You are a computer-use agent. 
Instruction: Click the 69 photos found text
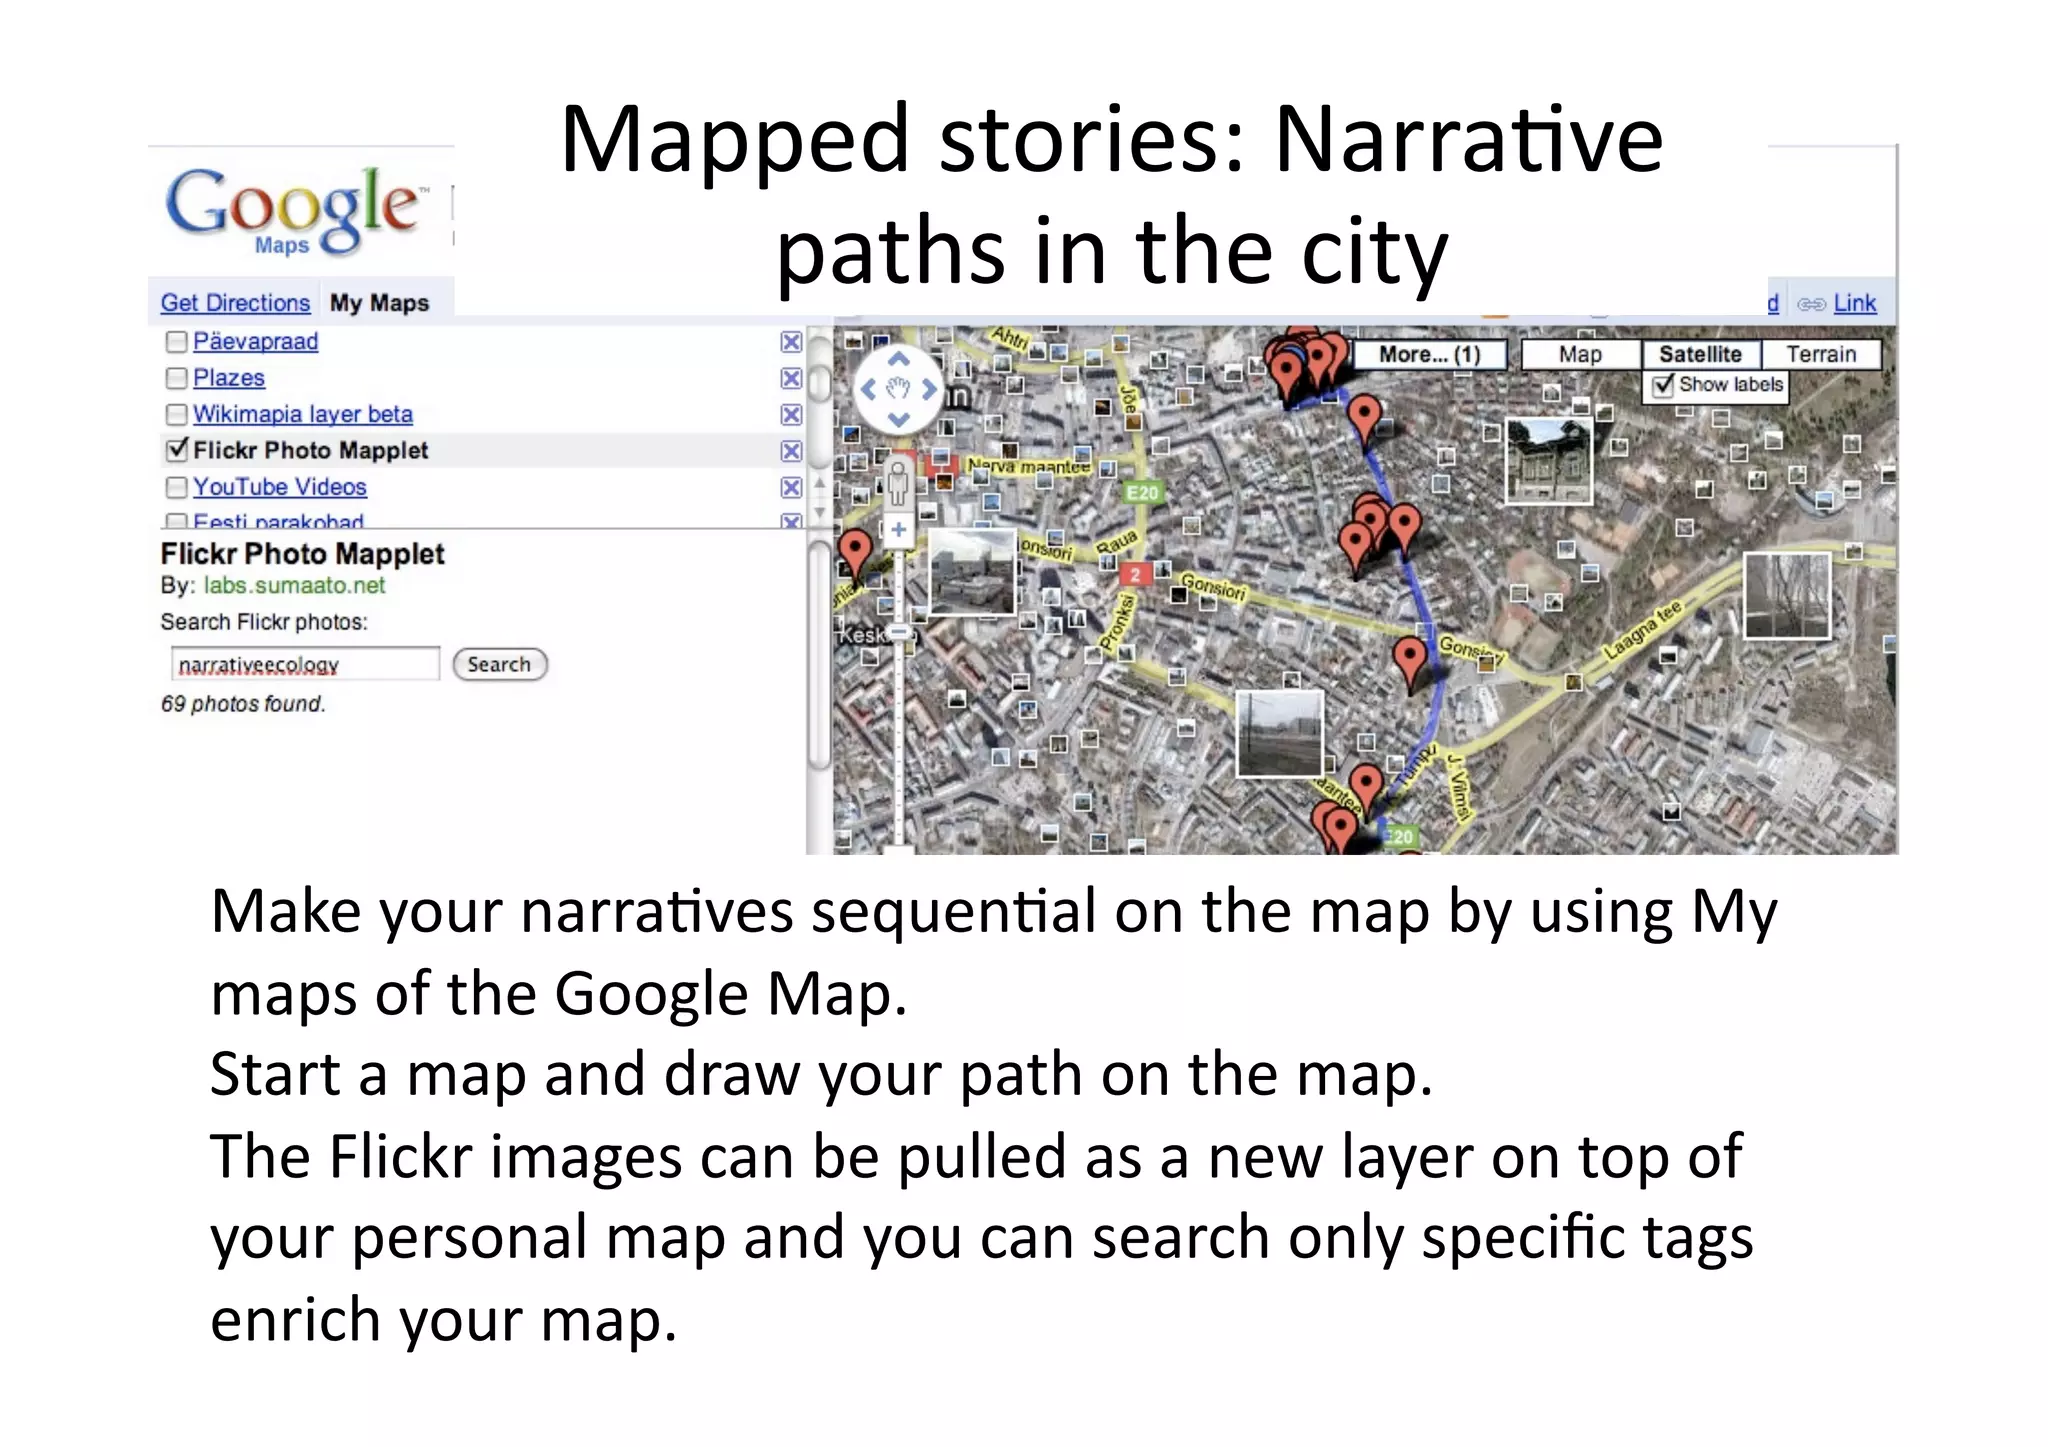coord(243,704)
